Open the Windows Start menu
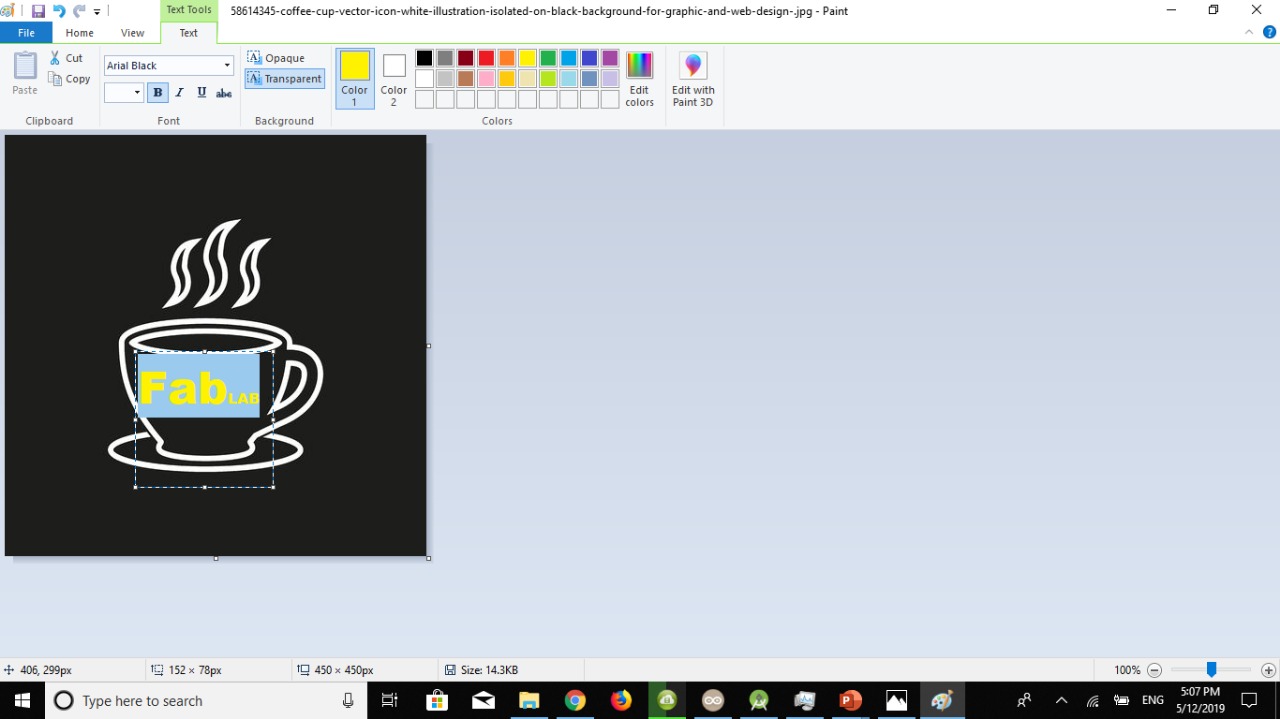1280x719 pixels. (22, 700)
